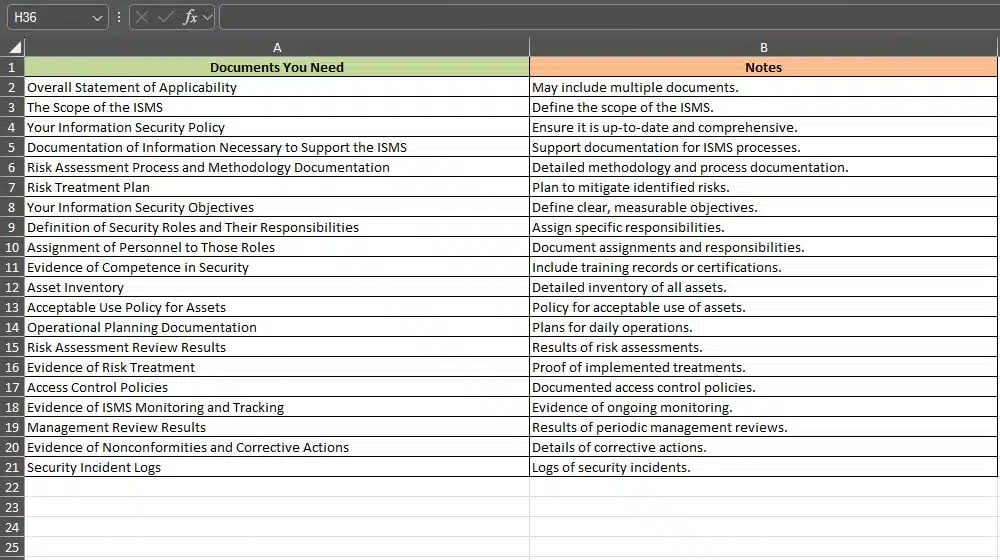Select row 22 header

click(x=11, y=487)
